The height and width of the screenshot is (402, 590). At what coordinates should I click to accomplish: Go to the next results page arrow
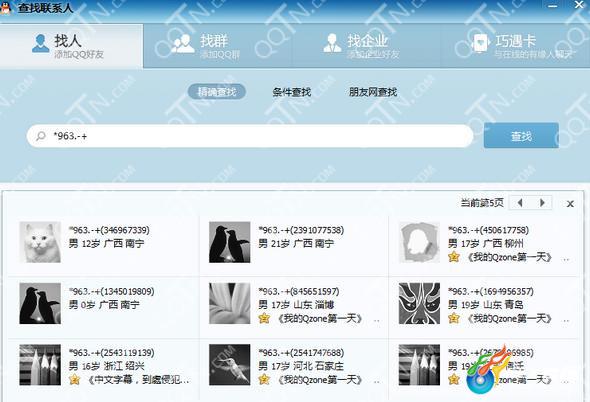[x=542, y=203]
